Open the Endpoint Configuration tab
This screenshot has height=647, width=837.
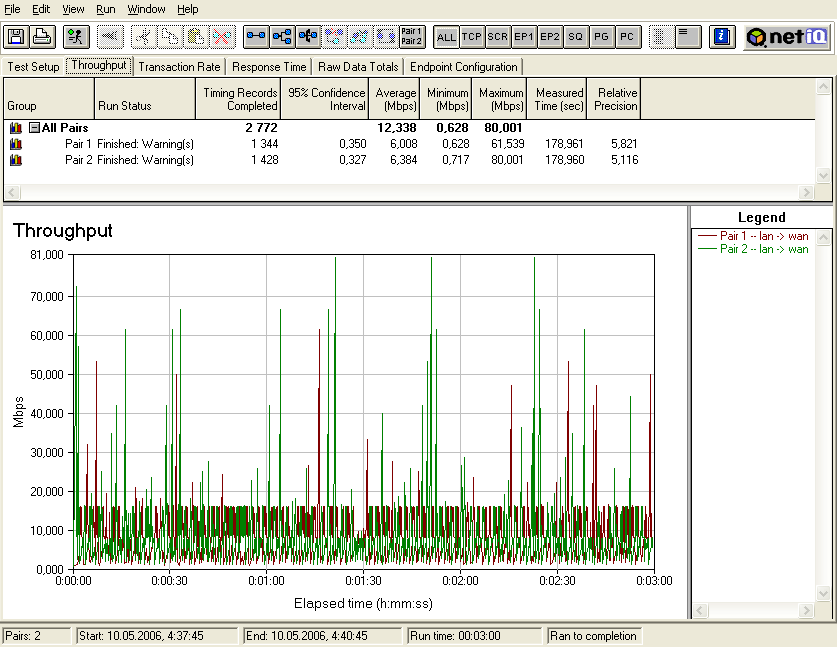(x=464, y=67)
